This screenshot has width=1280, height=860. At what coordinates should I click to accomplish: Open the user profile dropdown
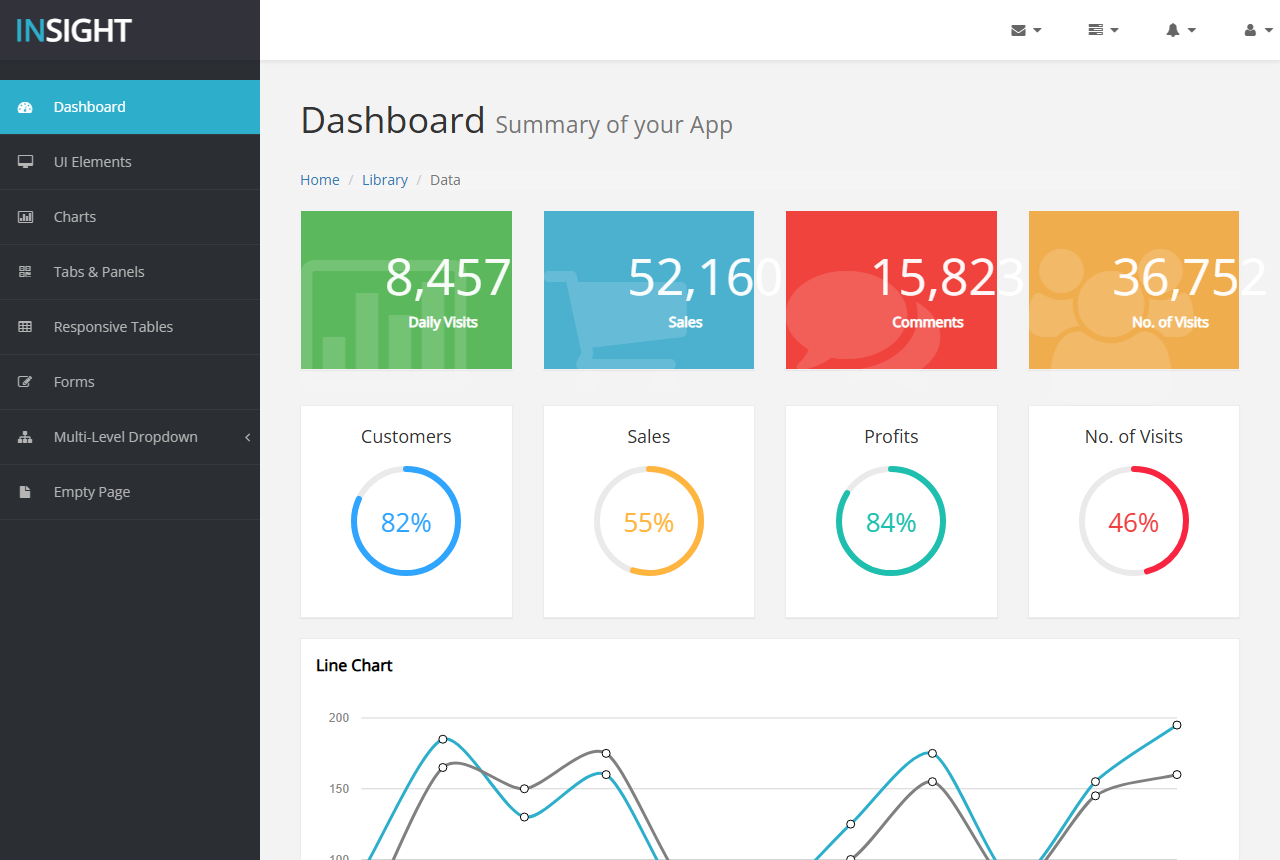point(1257,30)
